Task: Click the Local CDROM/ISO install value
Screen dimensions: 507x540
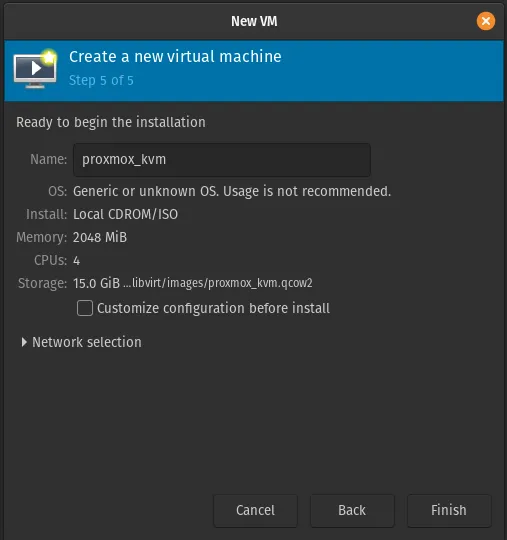Action: pyautogui.click(x=125, y=214)
